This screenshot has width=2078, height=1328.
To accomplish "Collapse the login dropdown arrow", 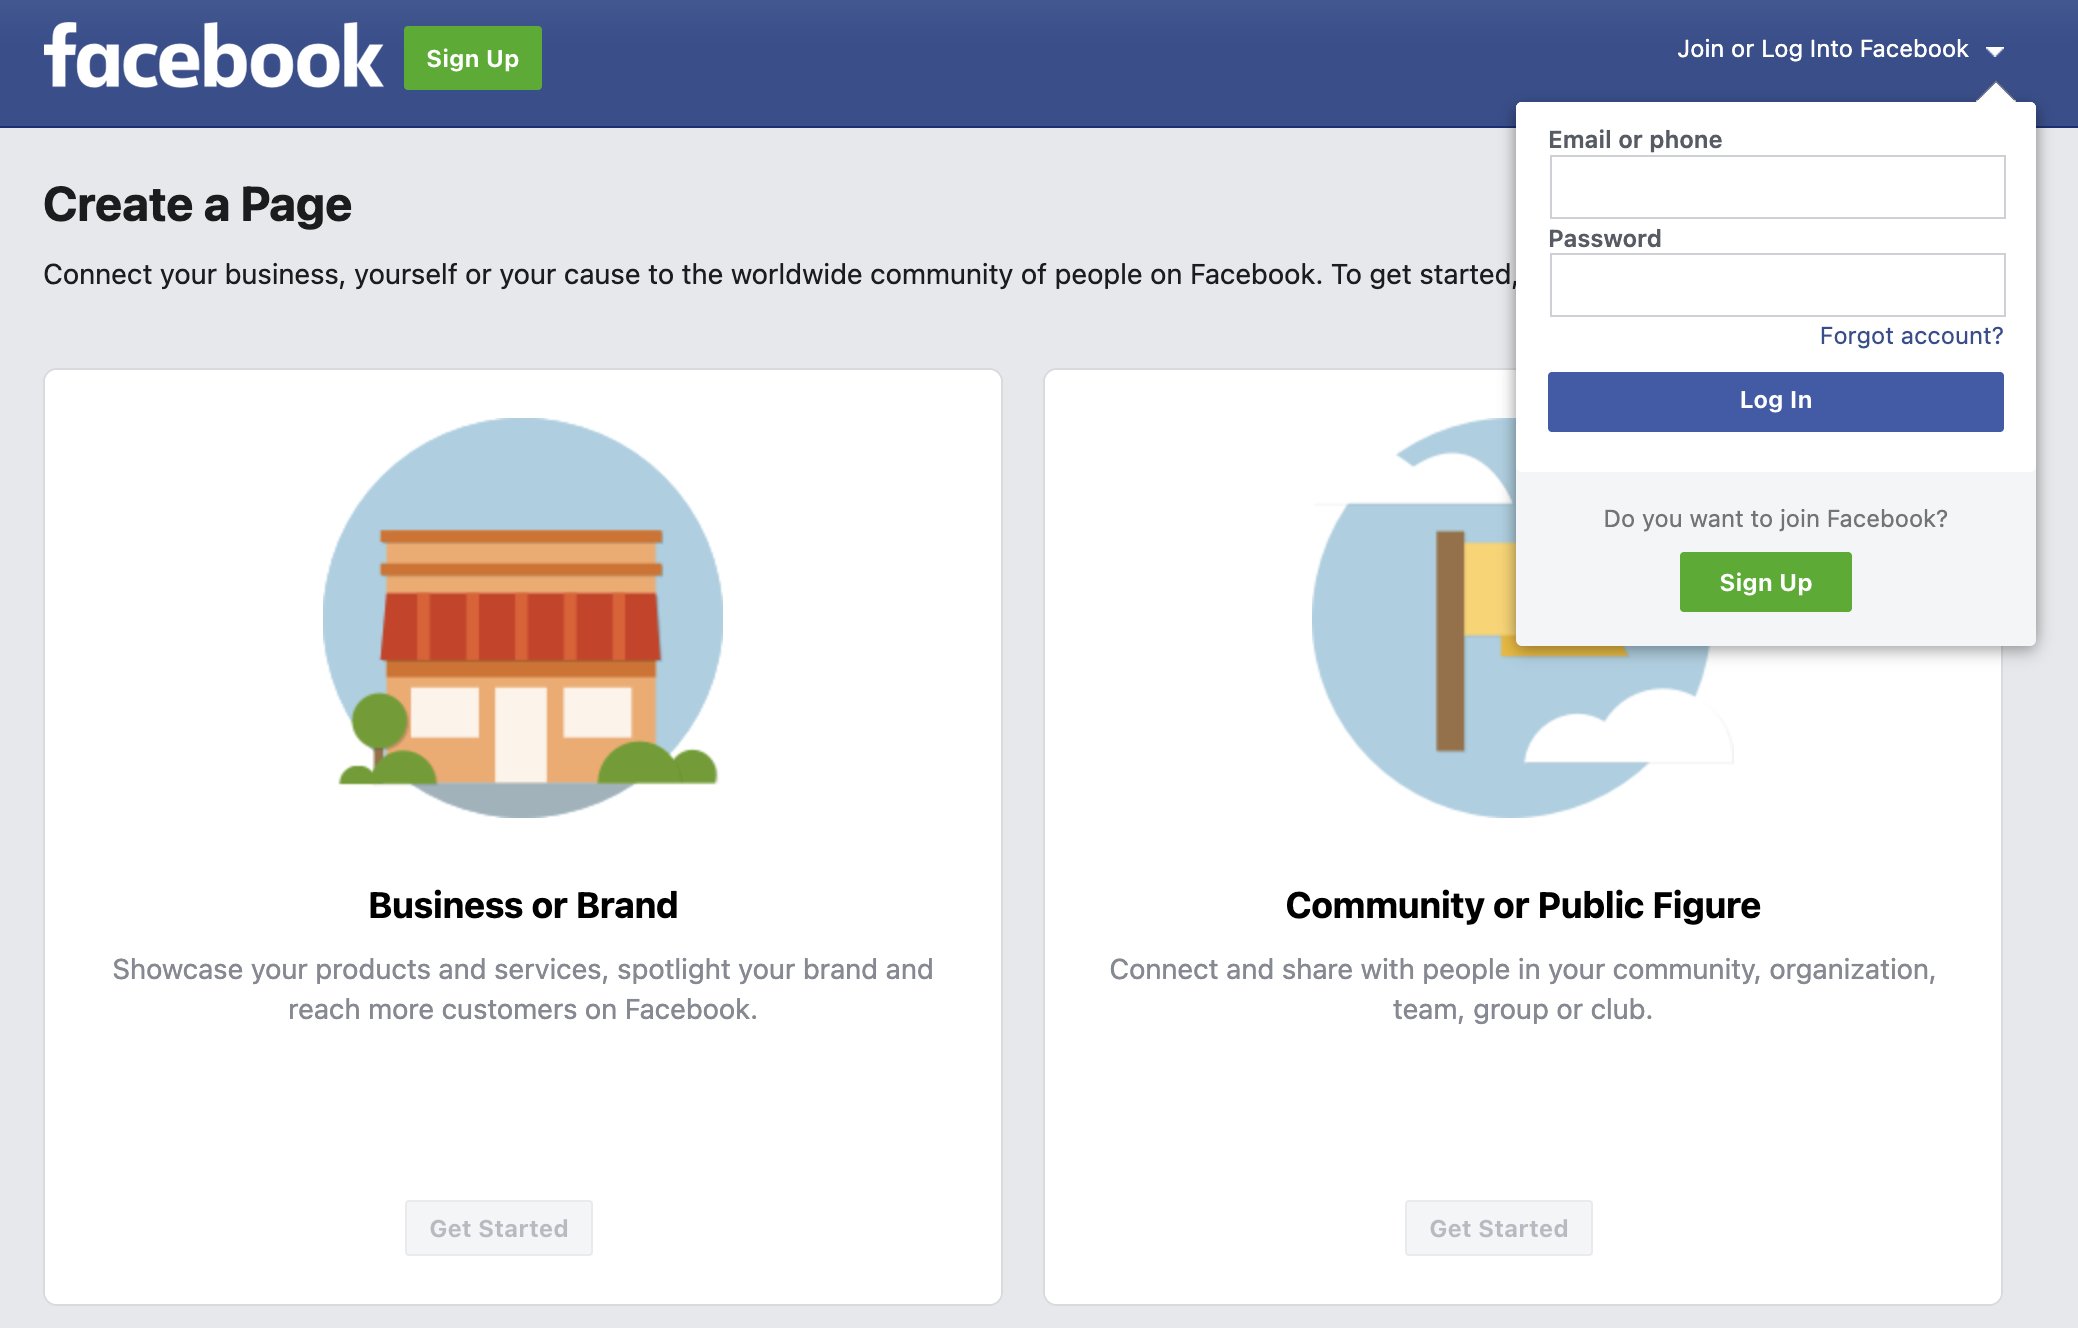I will point(1996,49).
